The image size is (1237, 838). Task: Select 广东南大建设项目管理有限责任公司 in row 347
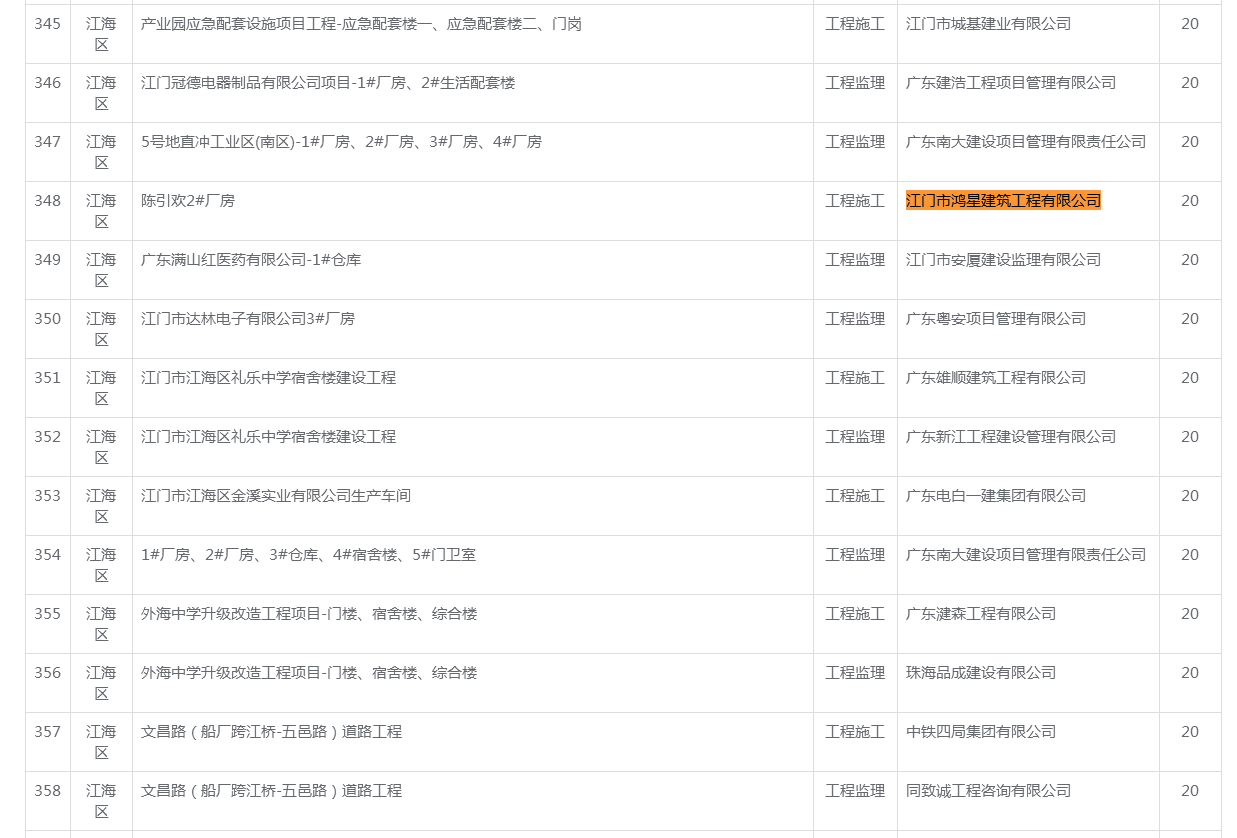click(1026, 142)
